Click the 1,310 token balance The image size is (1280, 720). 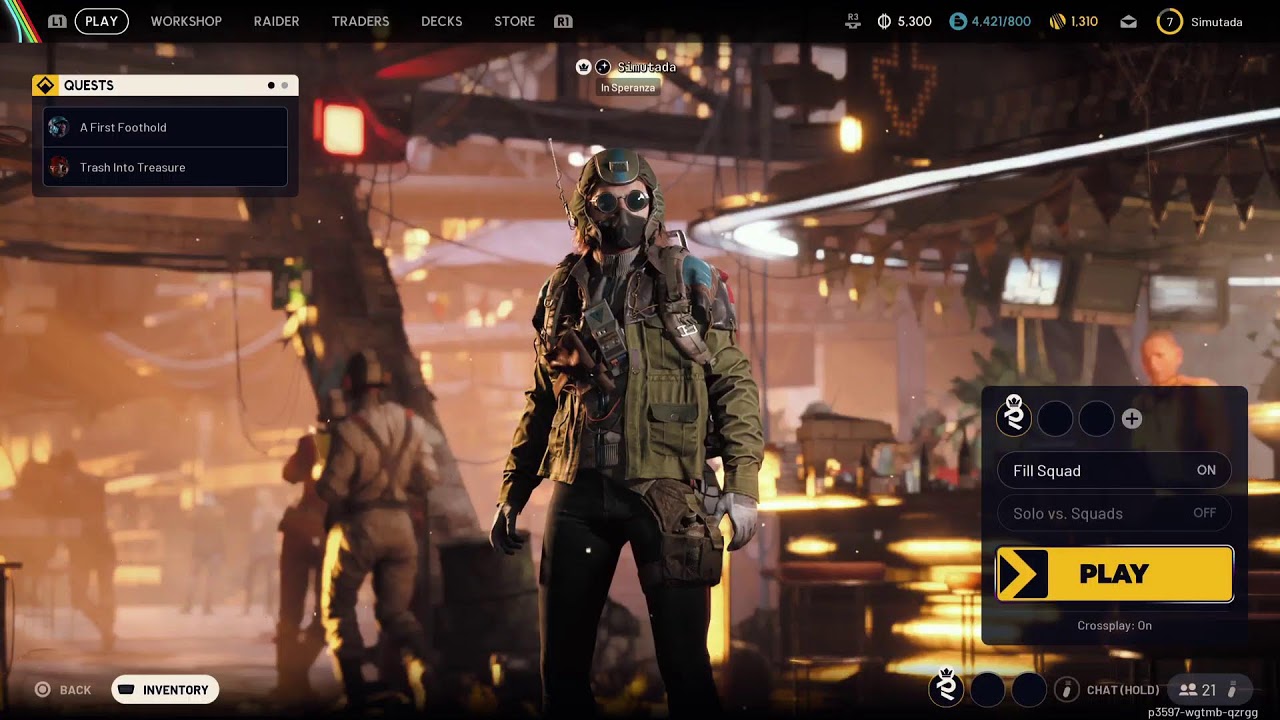coord(1084,21)
